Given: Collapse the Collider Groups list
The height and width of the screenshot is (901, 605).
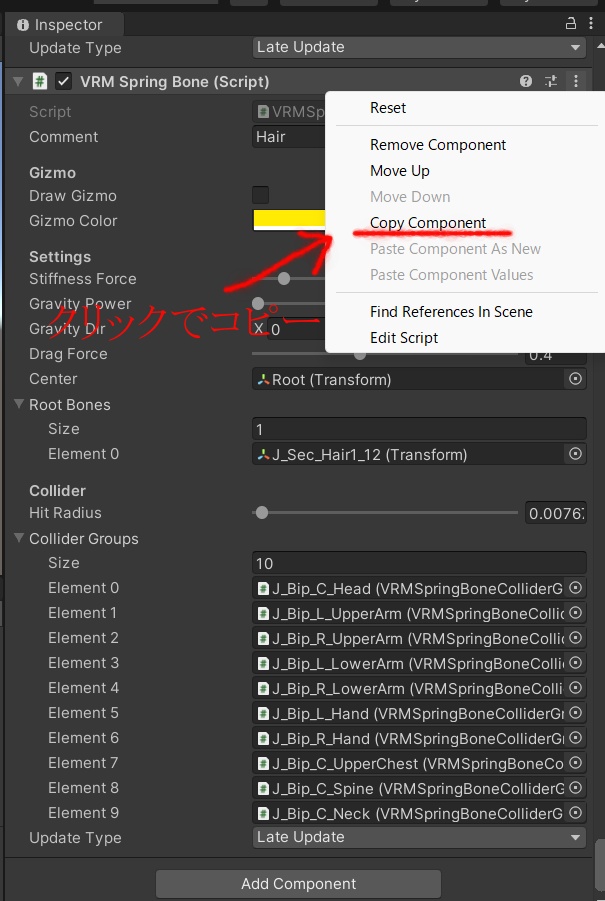Looking at the screenshot, I should click(x=20, y=539).
